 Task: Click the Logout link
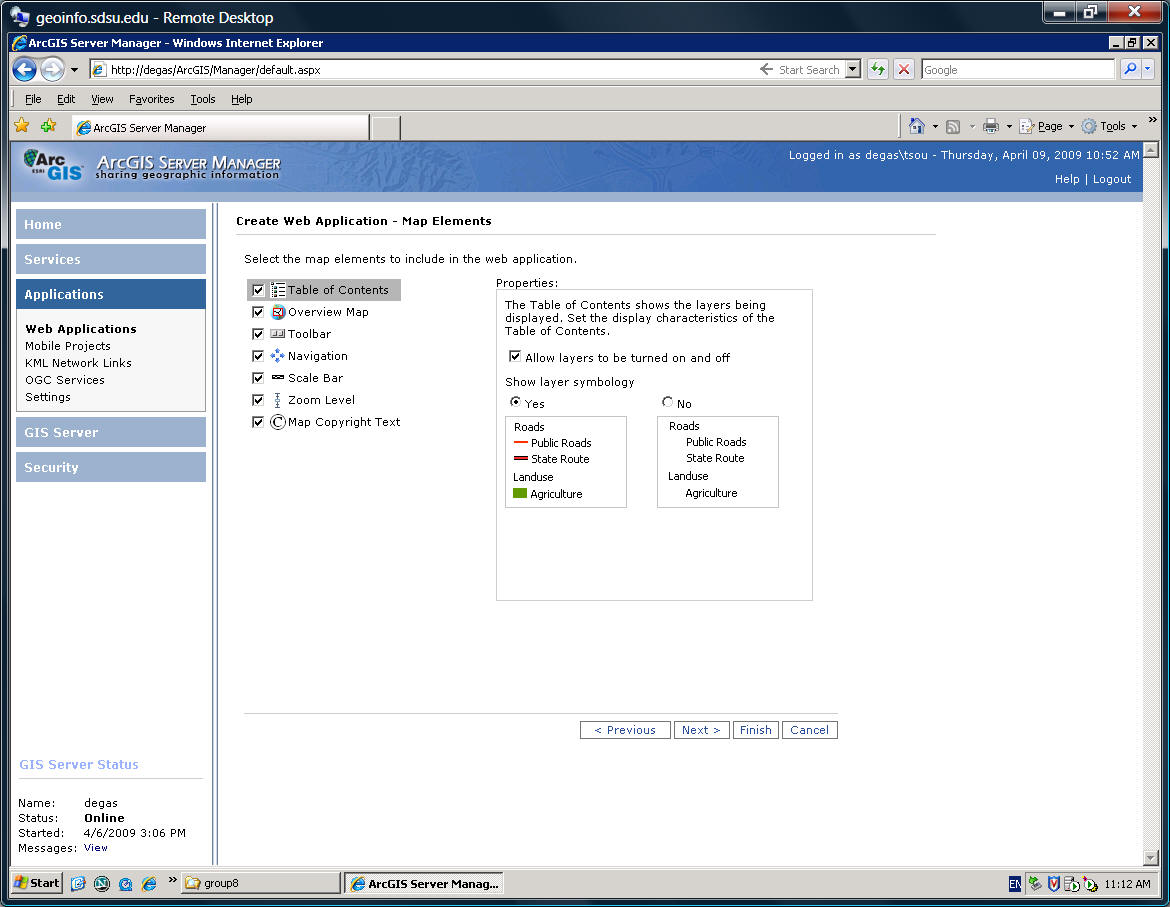[x=1112, y=179]
